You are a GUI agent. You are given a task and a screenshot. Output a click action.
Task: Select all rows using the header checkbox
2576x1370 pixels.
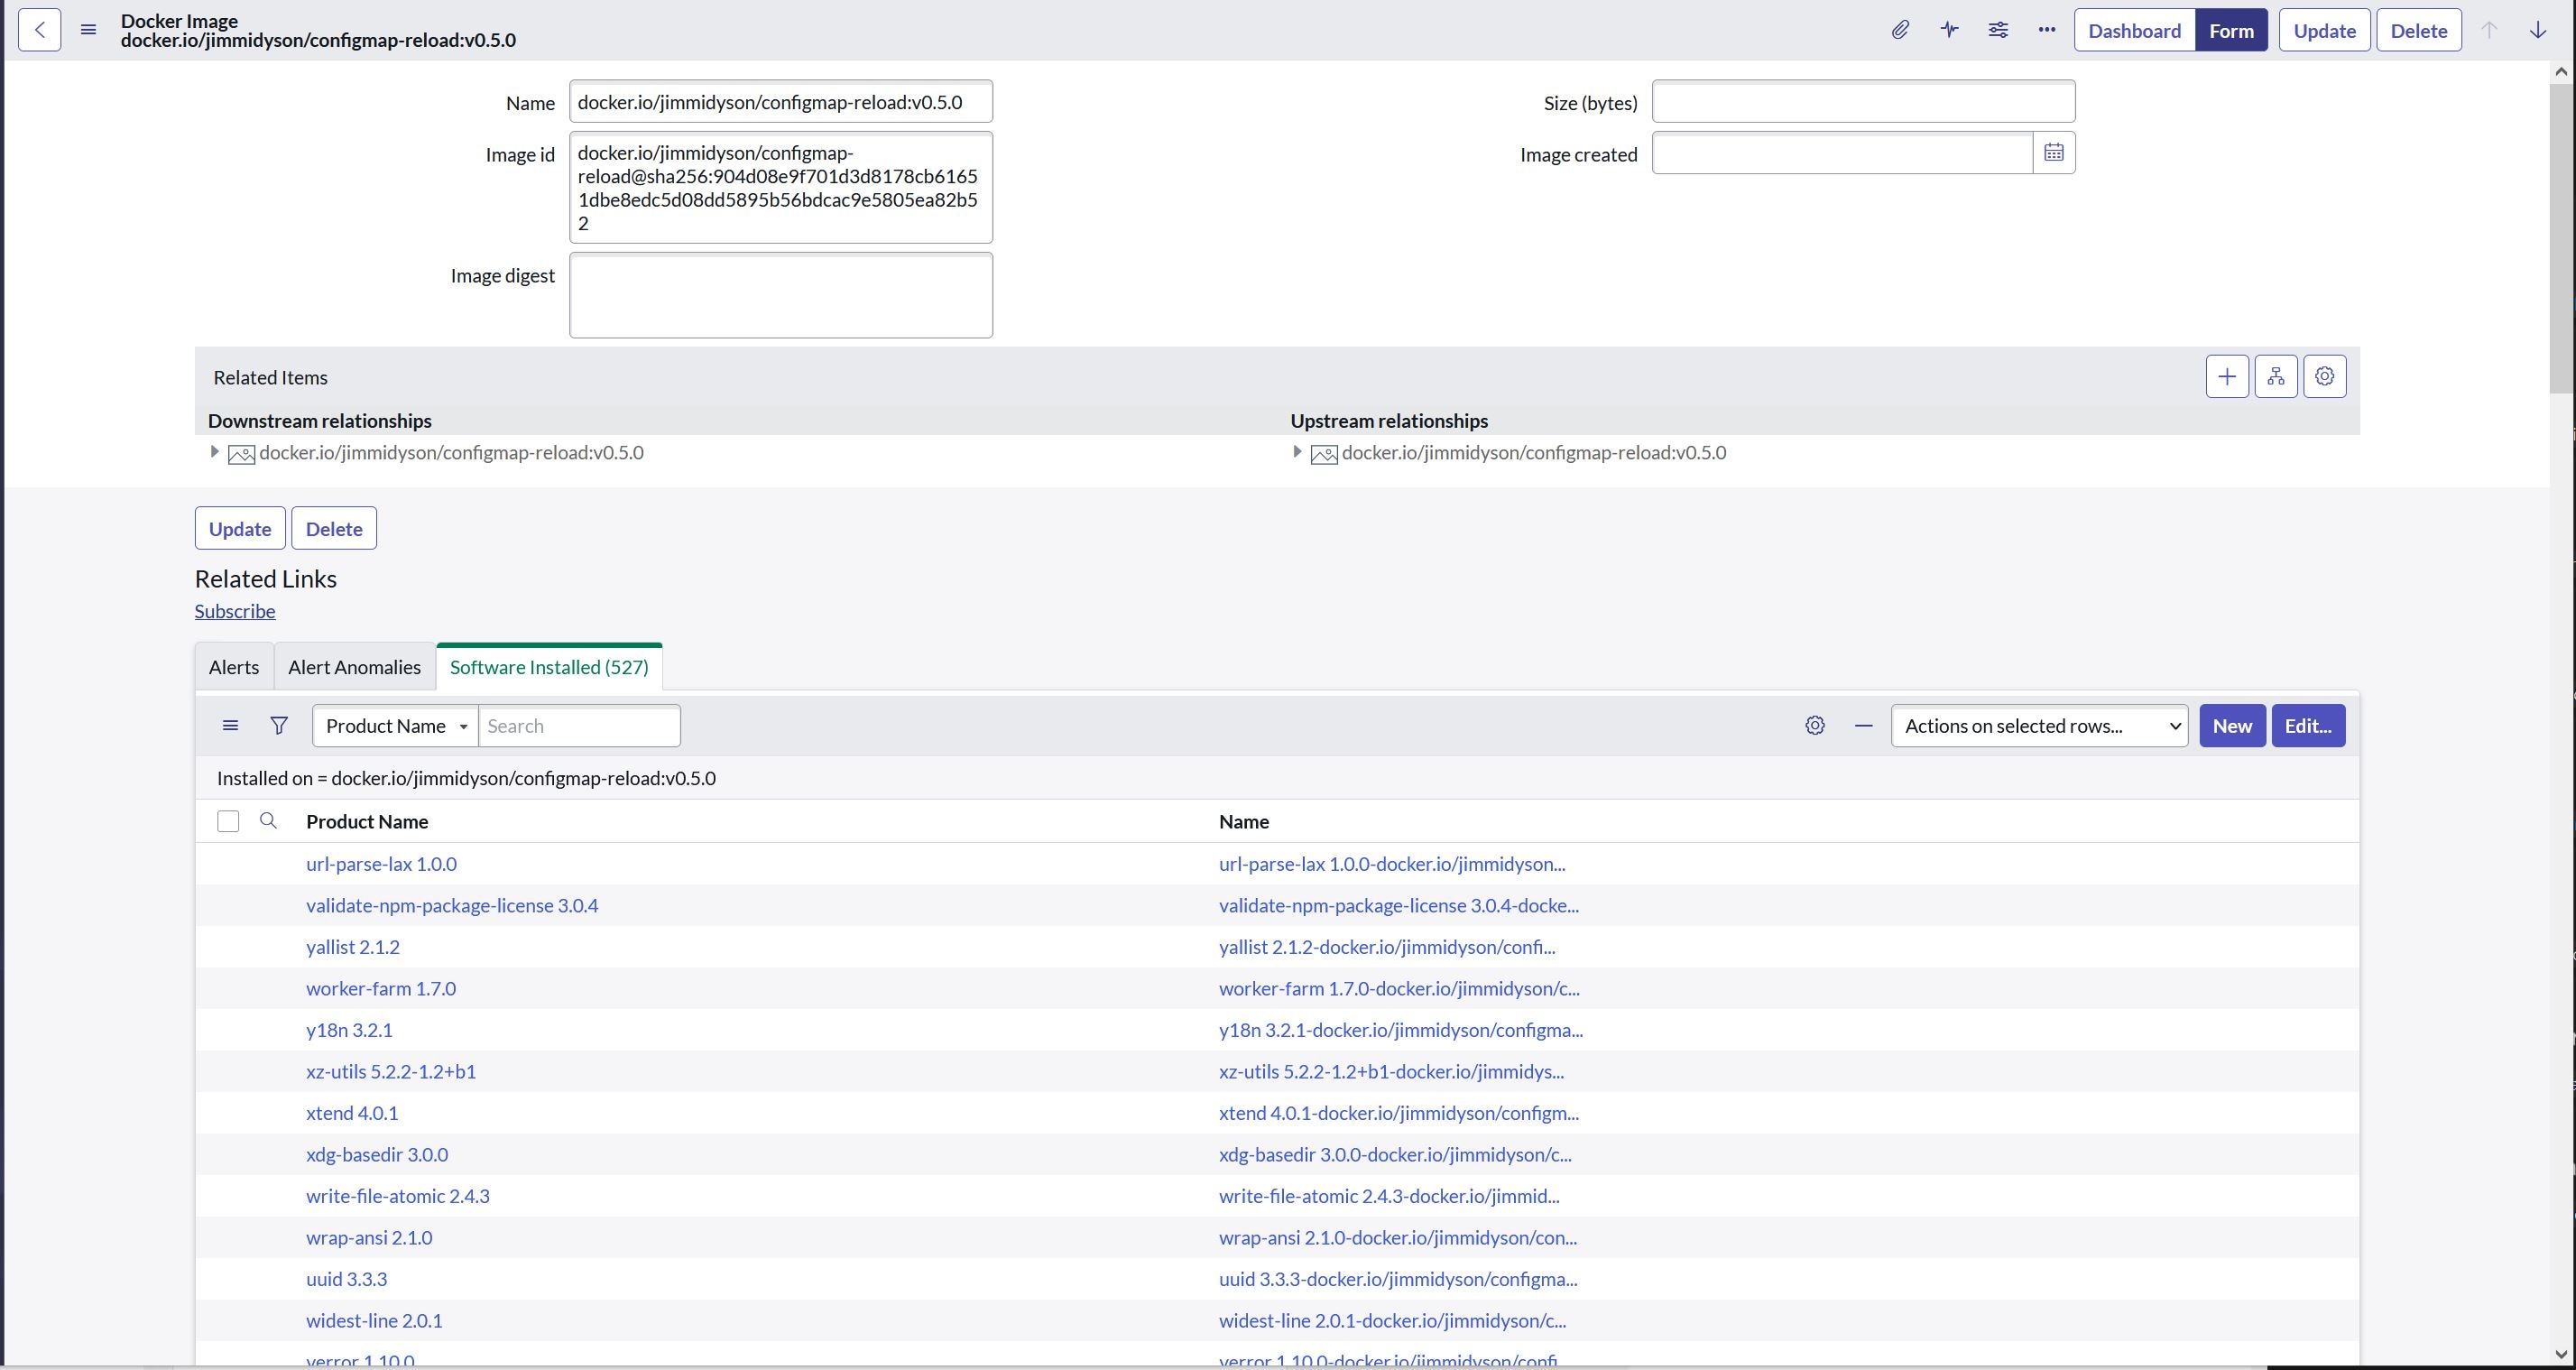(228, 820)
